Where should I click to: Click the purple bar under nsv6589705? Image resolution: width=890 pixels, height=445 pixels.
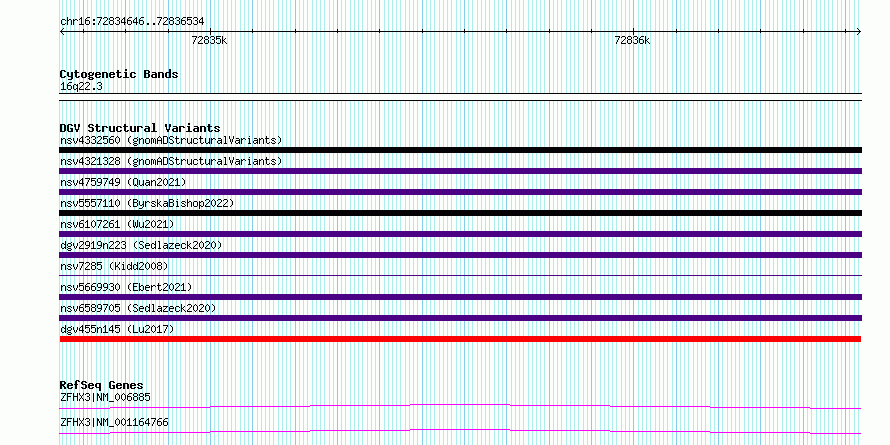pos(460,318)
